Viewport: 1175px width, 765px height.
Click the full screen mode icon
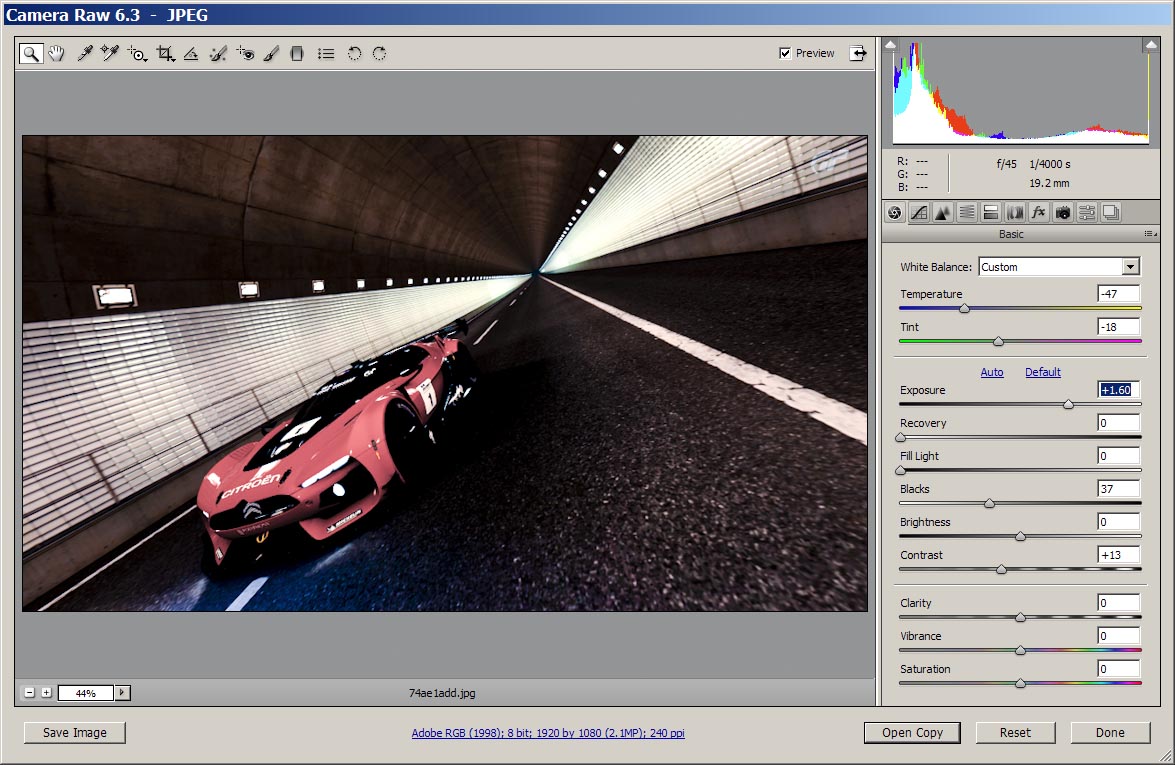857,54
